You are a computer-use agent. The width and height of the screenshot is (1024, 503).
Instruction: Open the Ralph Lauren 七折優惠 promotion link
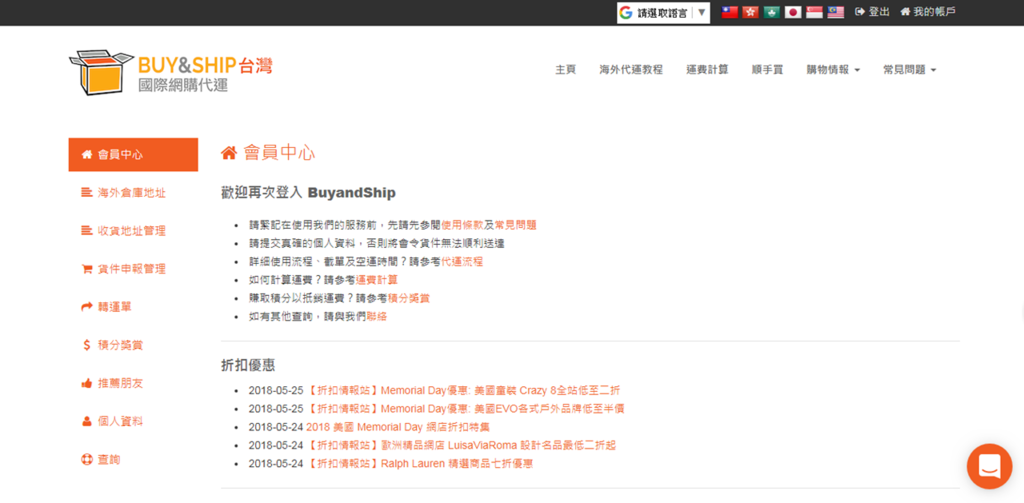(x=420, y=464)
